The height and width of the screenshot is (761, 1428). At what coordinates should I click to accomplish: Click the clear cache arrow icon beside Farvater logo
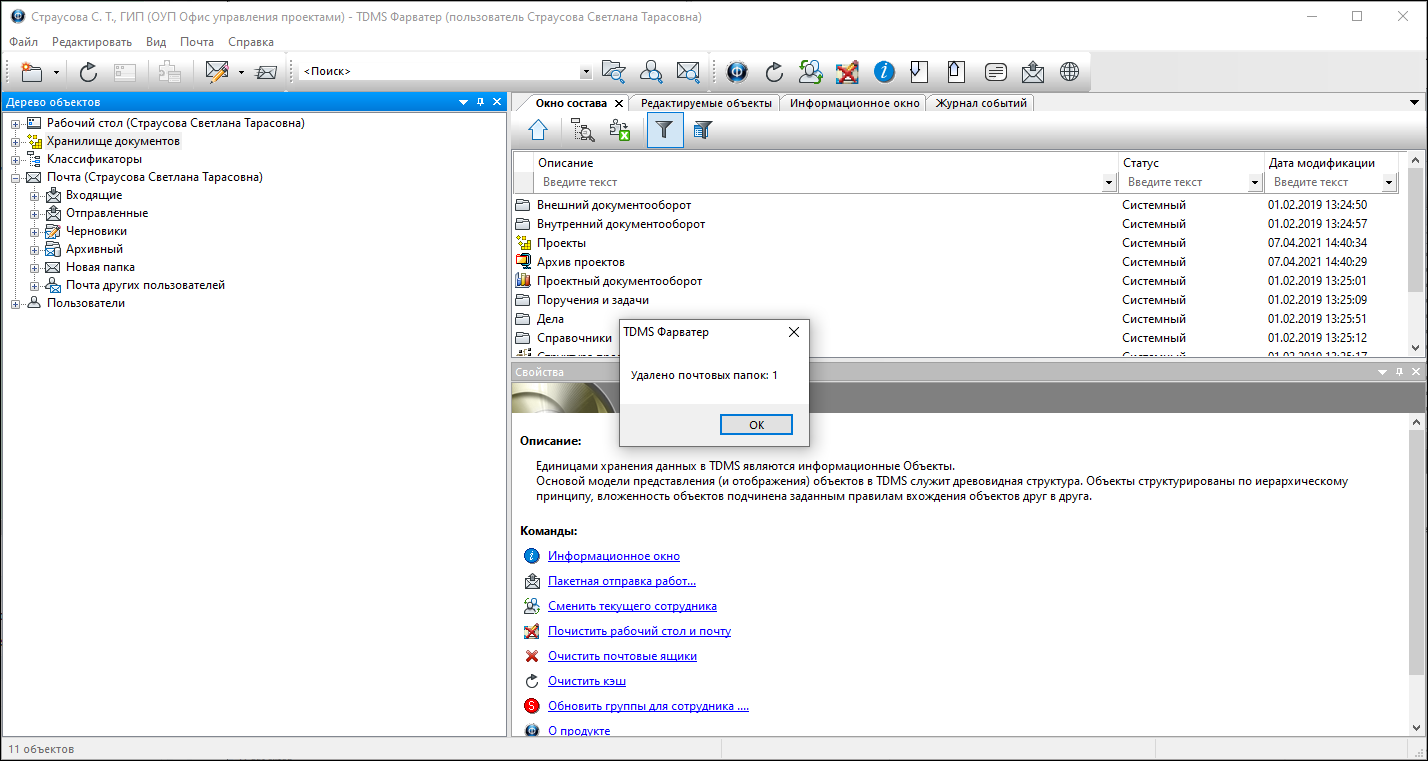(774, 71)
